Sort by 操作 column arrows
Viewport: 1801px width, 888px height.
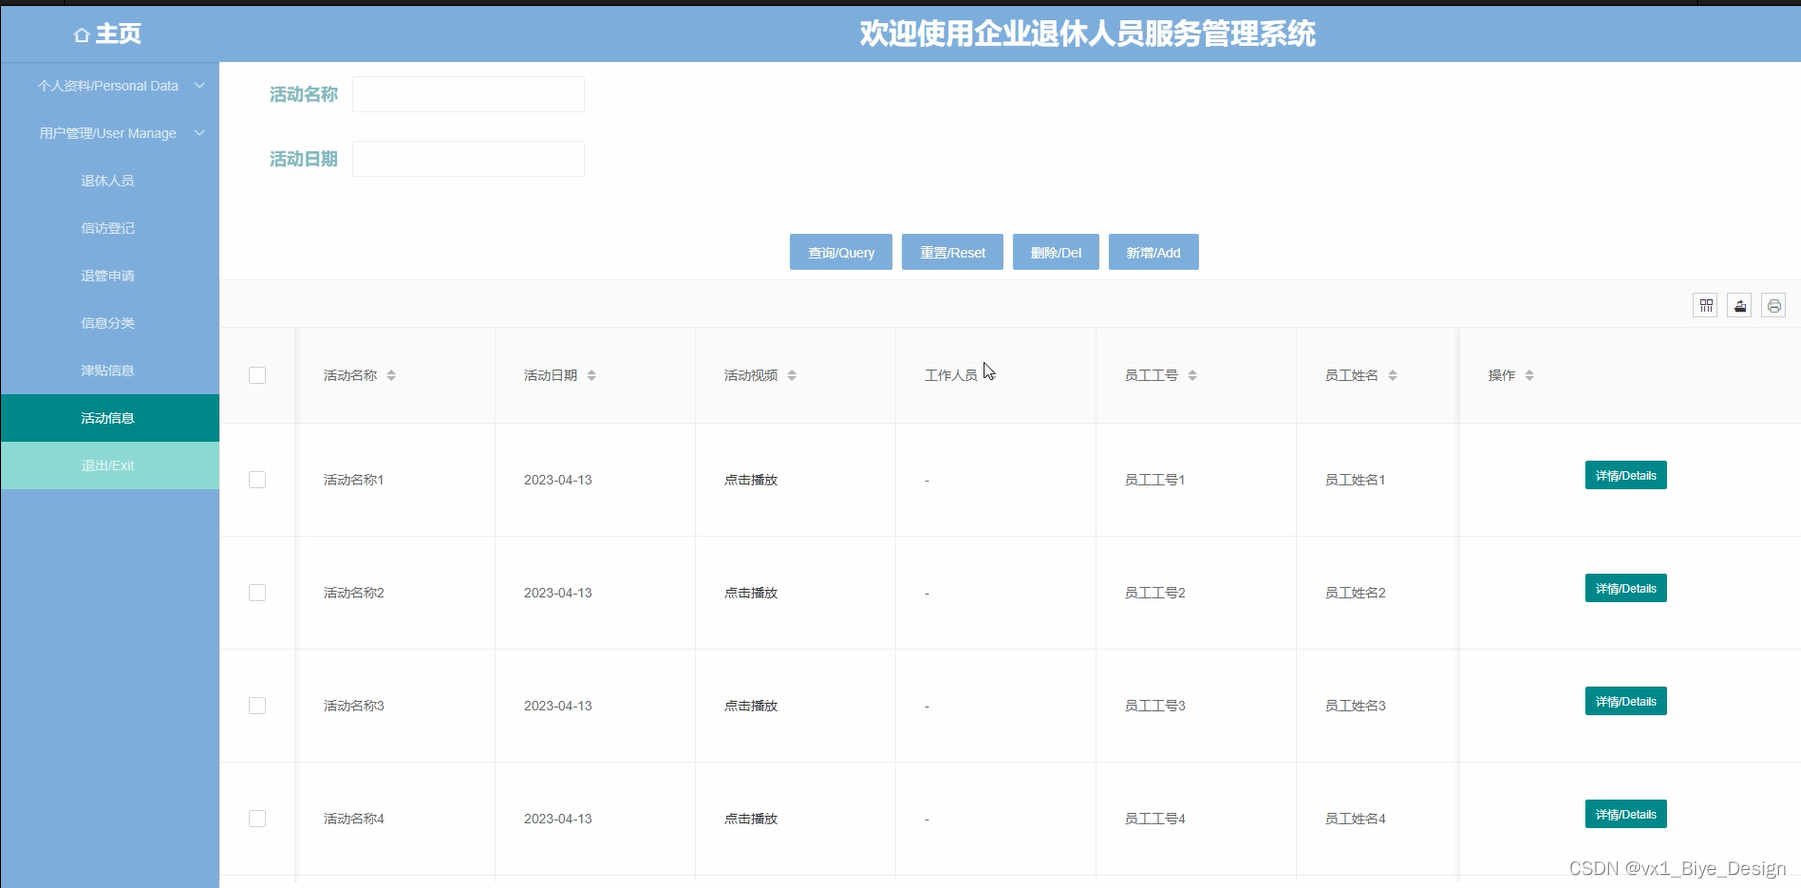point(1530,375)
